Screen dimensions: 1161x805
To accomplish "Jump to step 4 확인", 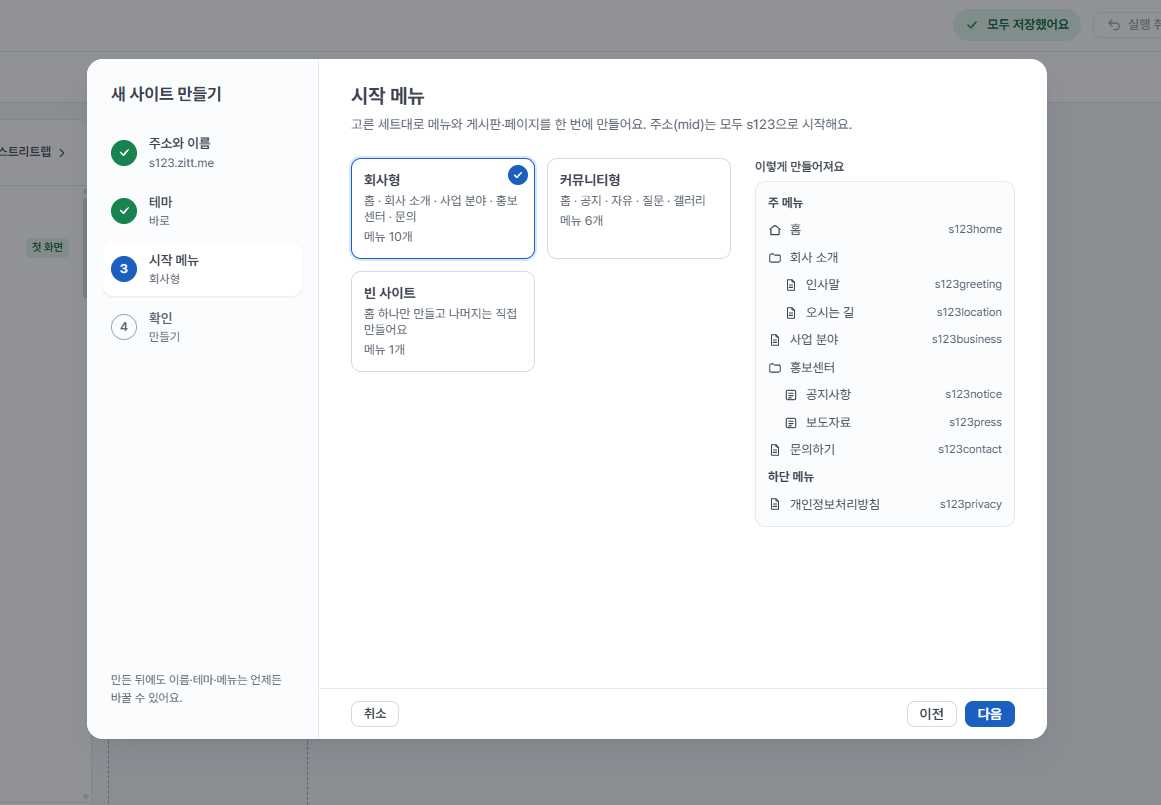I will point(202,327).
